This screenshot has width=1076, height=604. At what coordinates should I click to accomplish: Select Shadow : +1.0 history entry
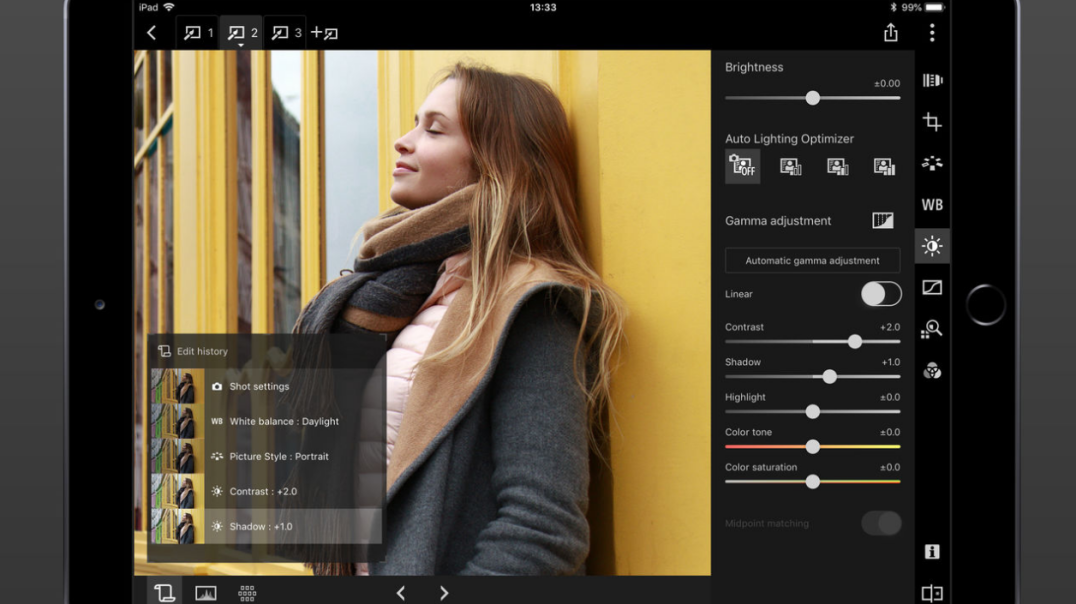point(266,526)
